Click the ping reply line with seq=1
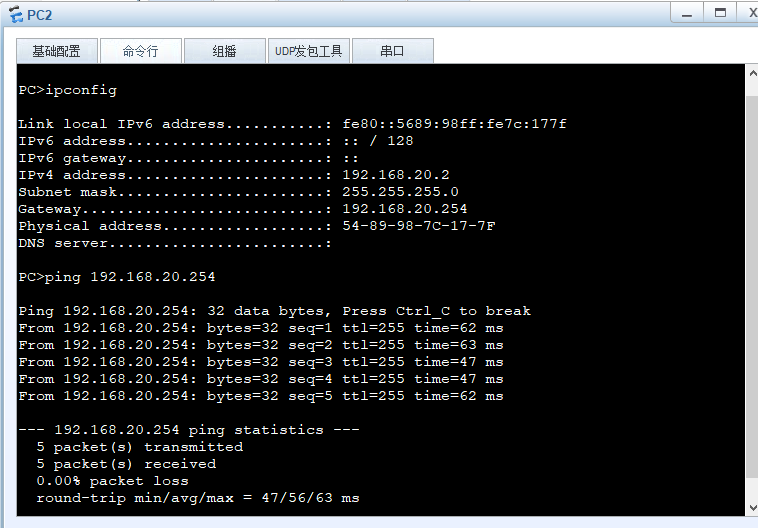The height and width of the screenshot is (528, 758). [x=261, y=328]
